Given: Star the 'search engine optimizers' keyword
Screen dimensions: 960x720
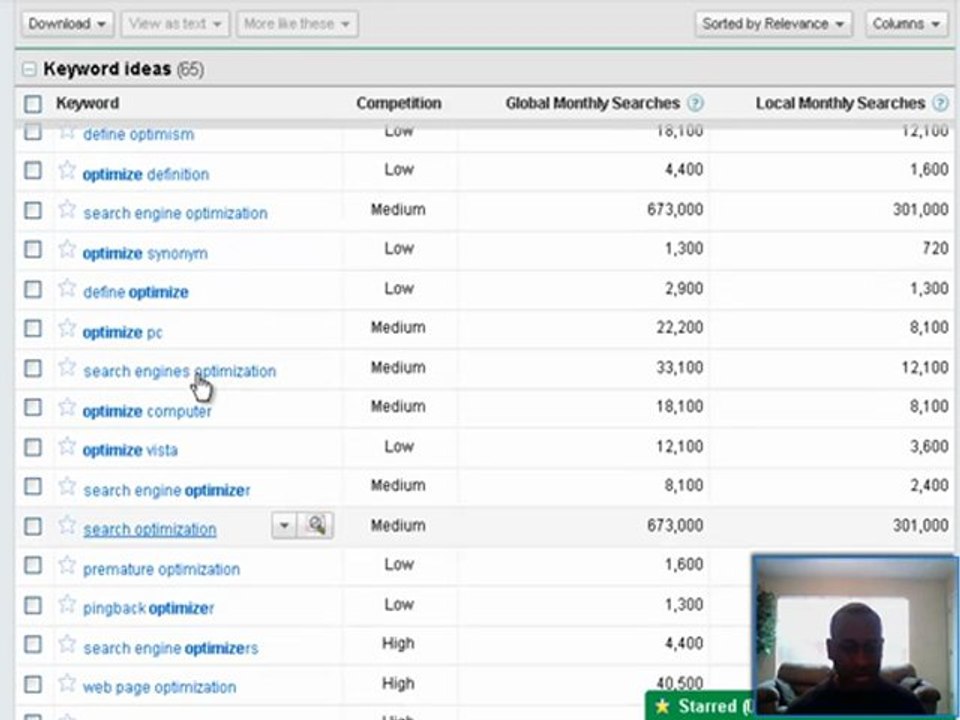Looking at the screenshot, I should click(x=67, y=644).
